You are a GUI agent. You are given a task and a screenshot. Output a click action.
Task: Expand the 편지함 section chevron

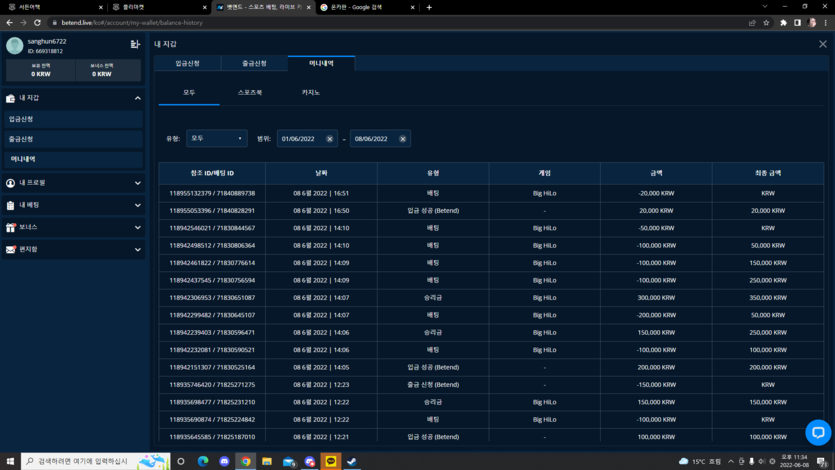pos(137,250)
